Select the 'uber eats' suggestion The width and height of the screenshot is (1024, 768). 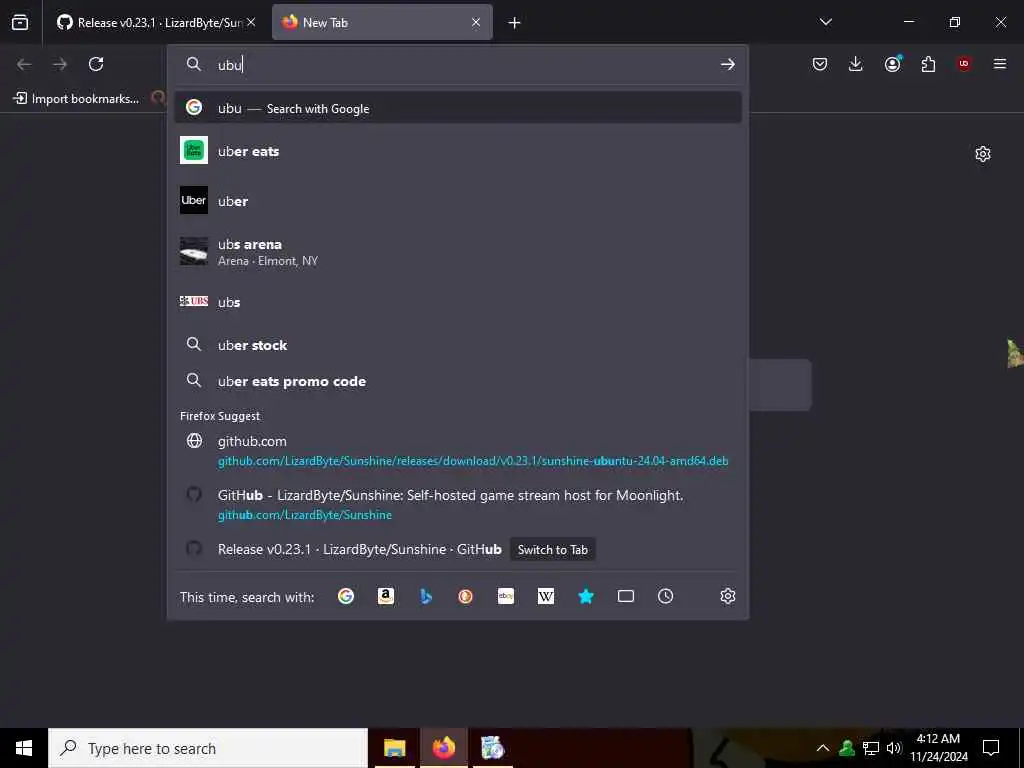pyautogui.click(x=458, y=151)
